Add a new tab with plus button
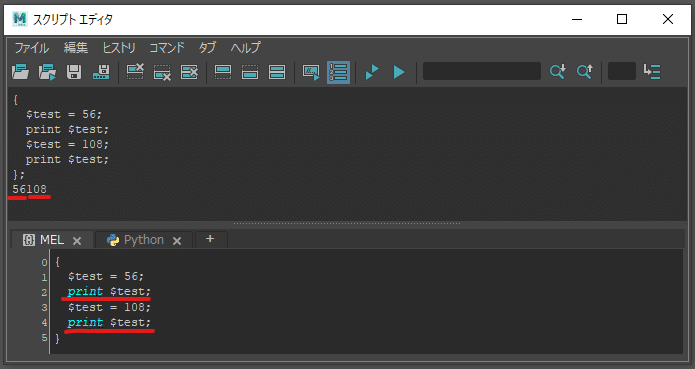Image resolution: width=695 pixels, height=369 pixels. pos(210,239)
